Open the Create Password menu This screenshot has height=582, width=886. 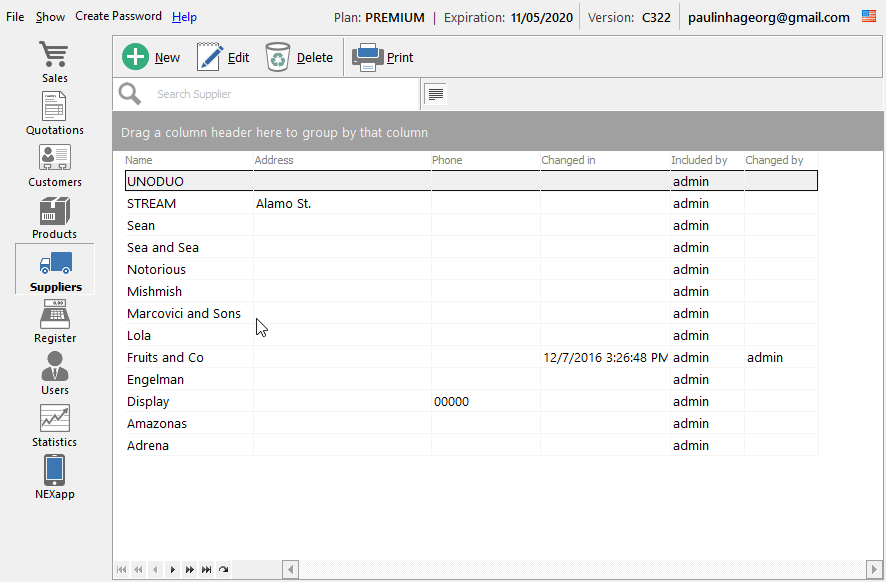coord(119,16)
